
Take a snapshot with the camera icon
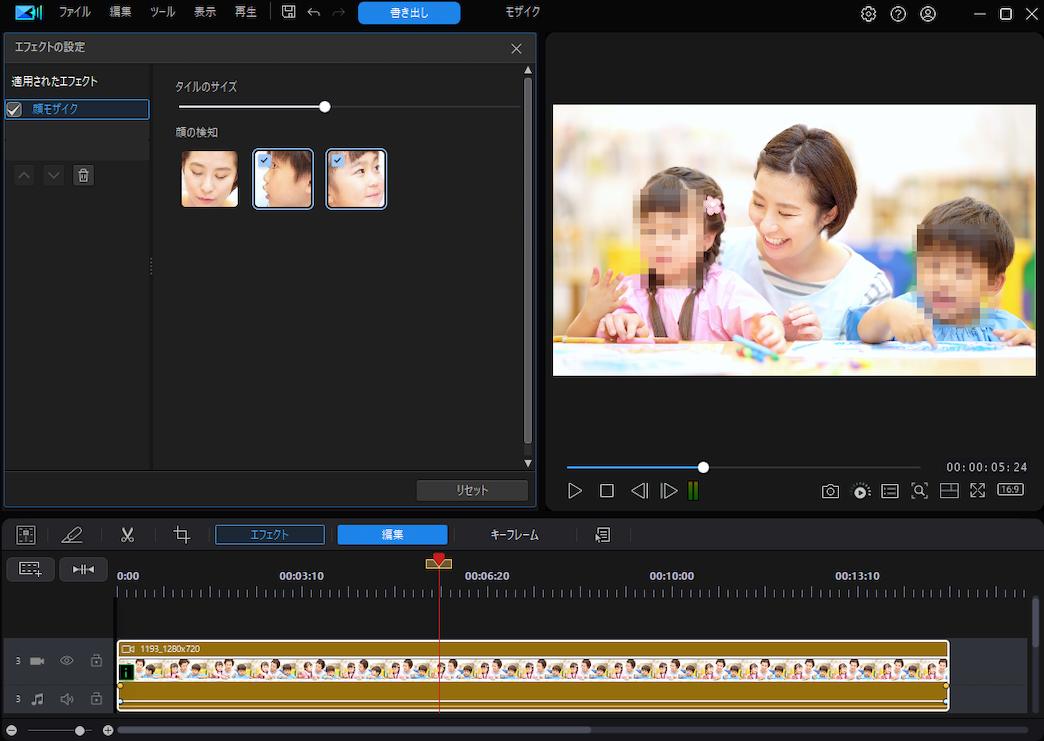[830, 490]
